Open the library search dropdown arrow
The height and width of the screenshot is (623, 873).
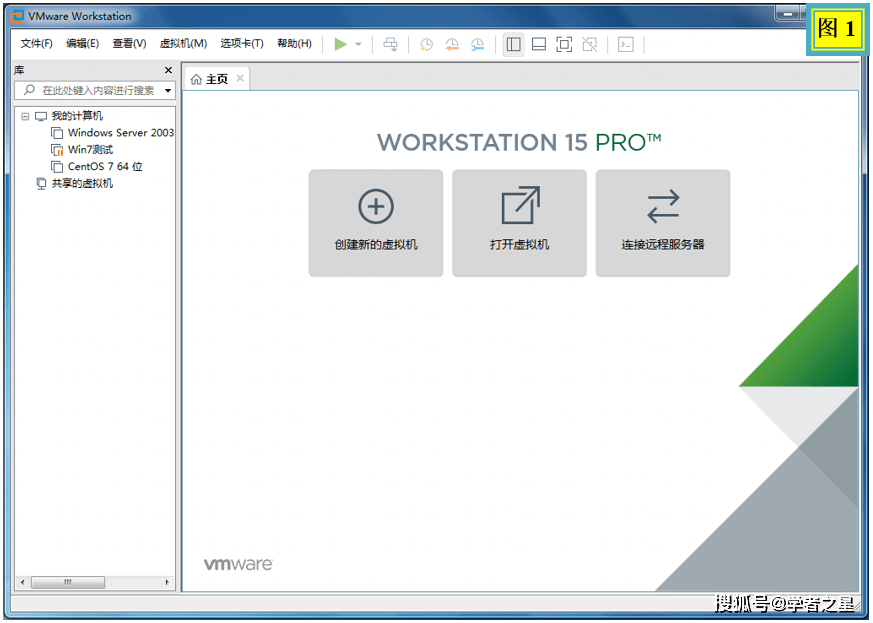click(168, 90)
